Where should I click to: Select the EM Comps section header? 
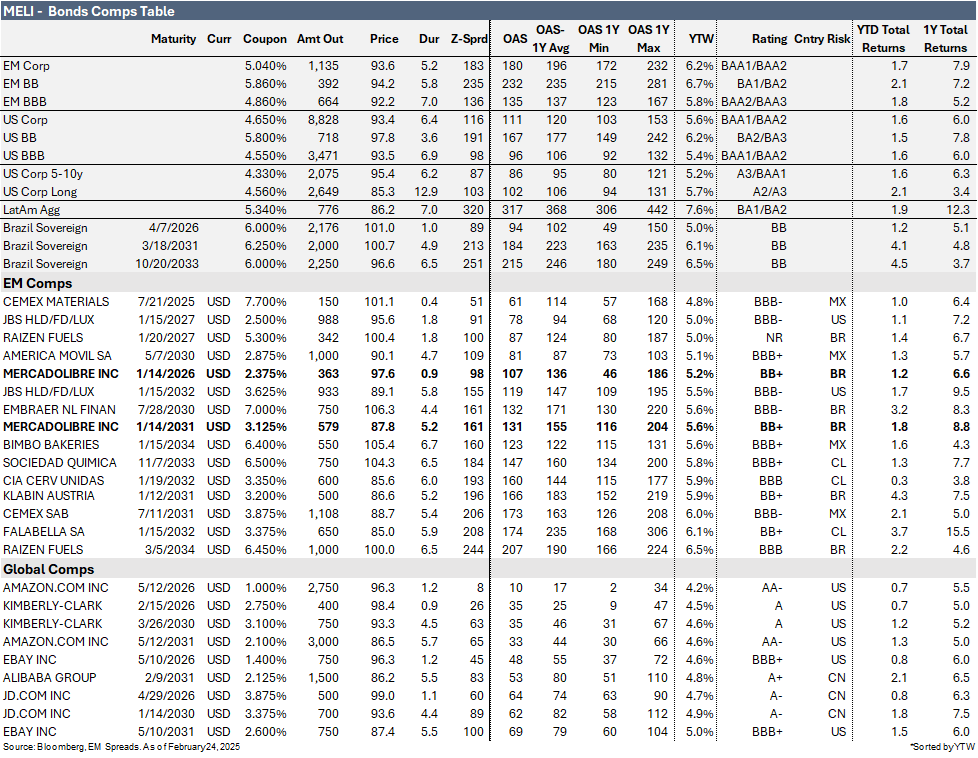[x=37, y=283]
